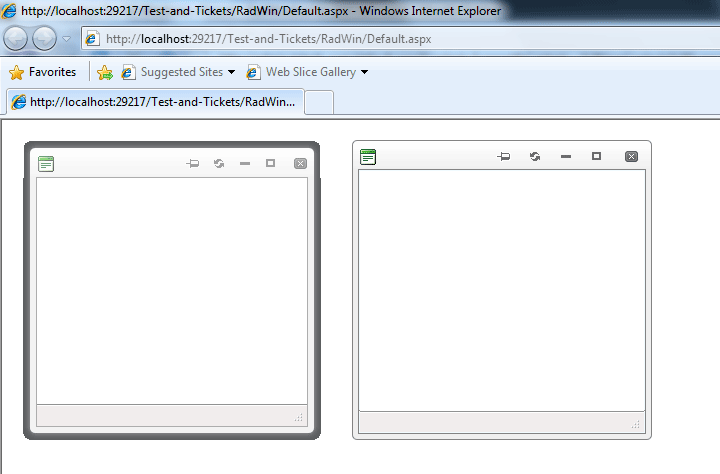Close the left RadWindow

click(300, 164)
